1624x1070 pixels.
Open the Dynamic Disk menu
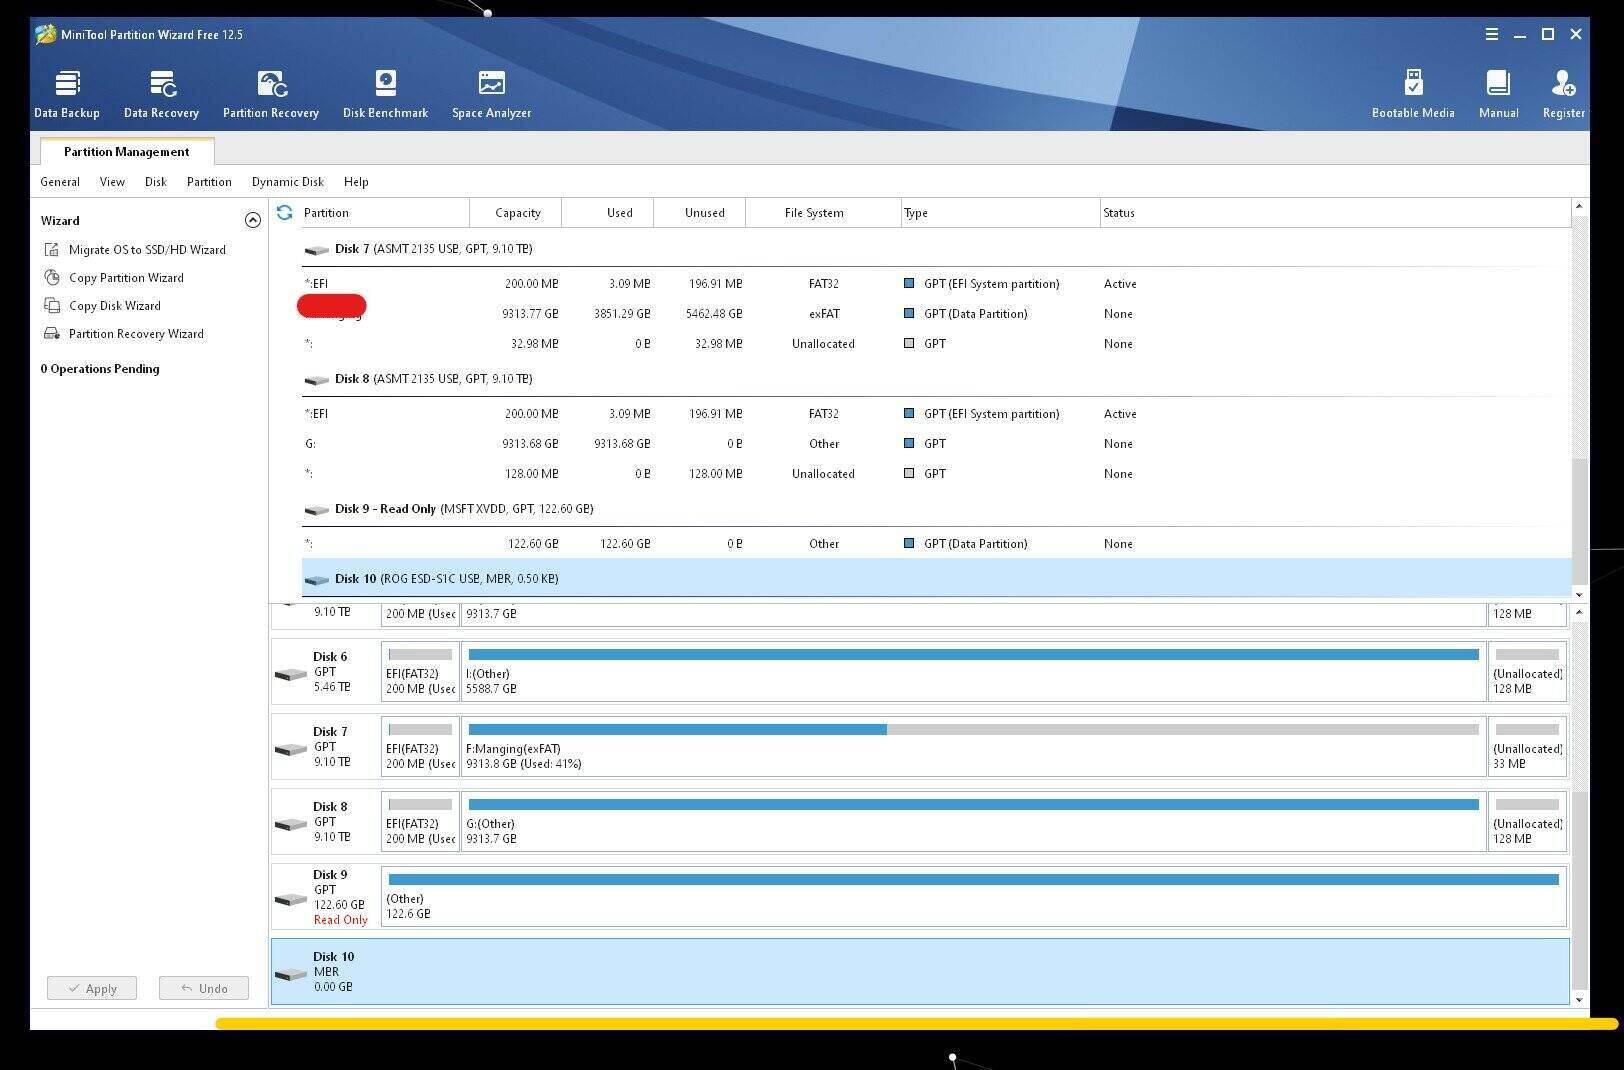[288, 182]
